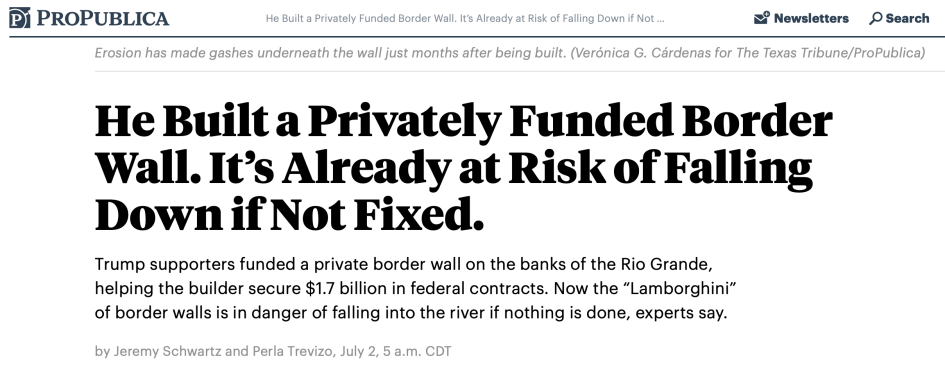
Task: Open author Jeremy Schwartz's profile link
Action: pos(168,351)
